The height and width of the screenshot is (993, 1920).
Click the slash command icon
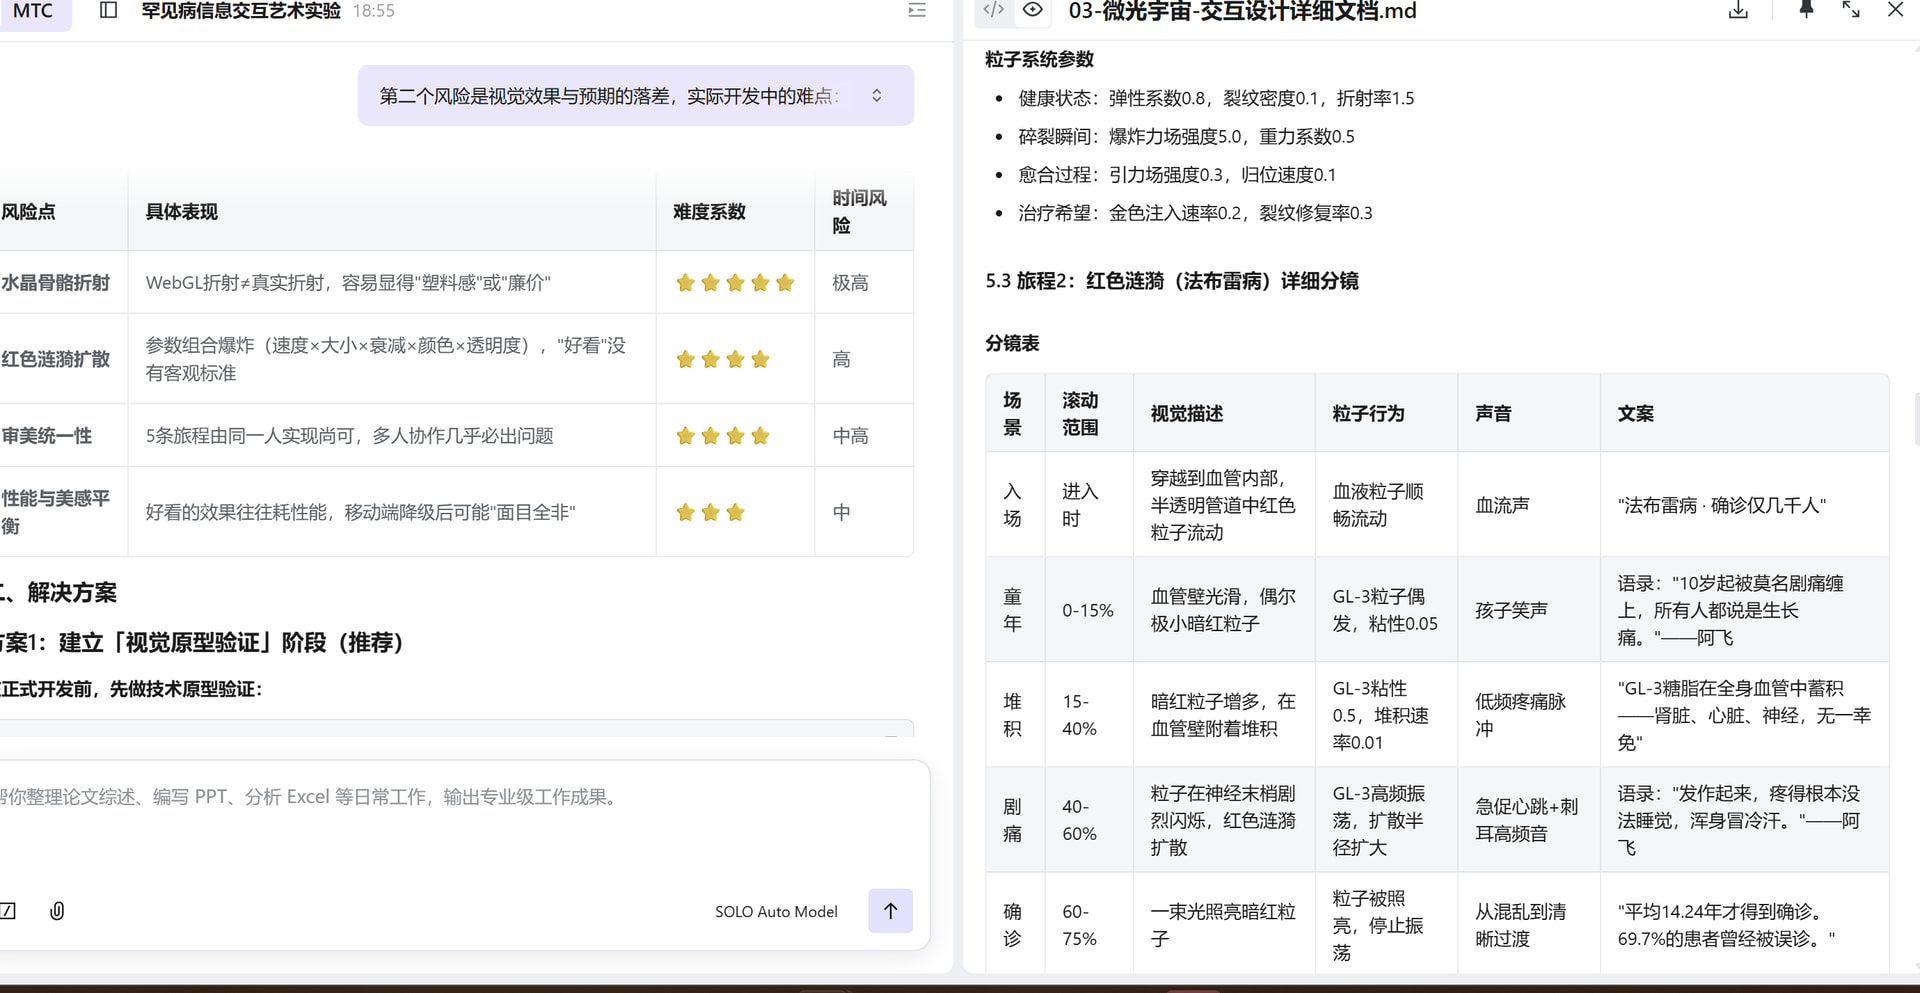click(8, 911)
